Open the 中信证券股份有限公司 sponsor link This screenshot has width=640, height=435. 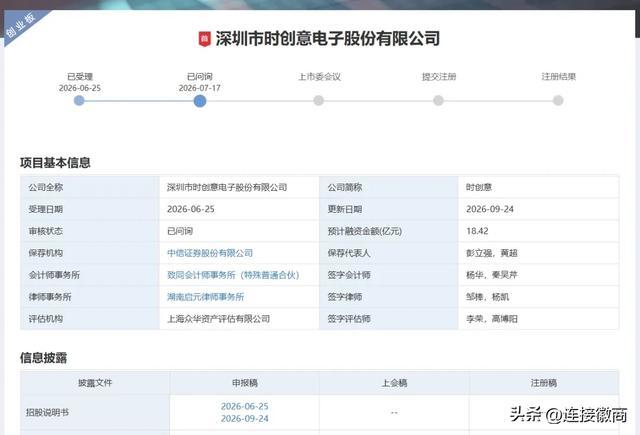[x=210, y=253]
